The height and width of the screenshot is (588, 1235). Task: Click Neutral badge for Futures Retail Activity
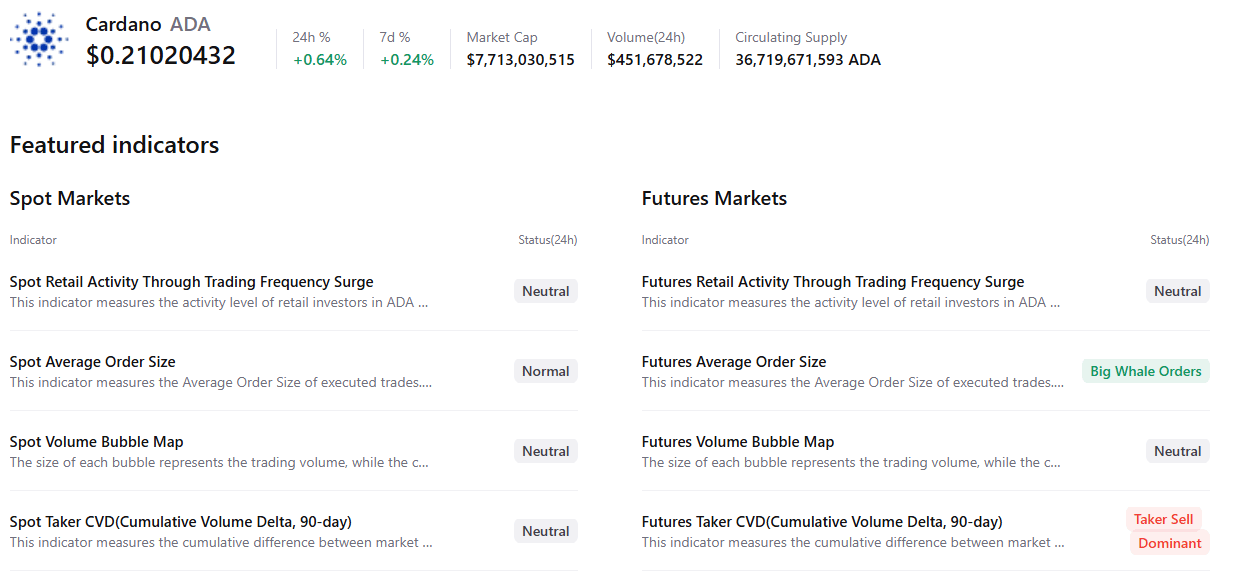pos(1178,291)
